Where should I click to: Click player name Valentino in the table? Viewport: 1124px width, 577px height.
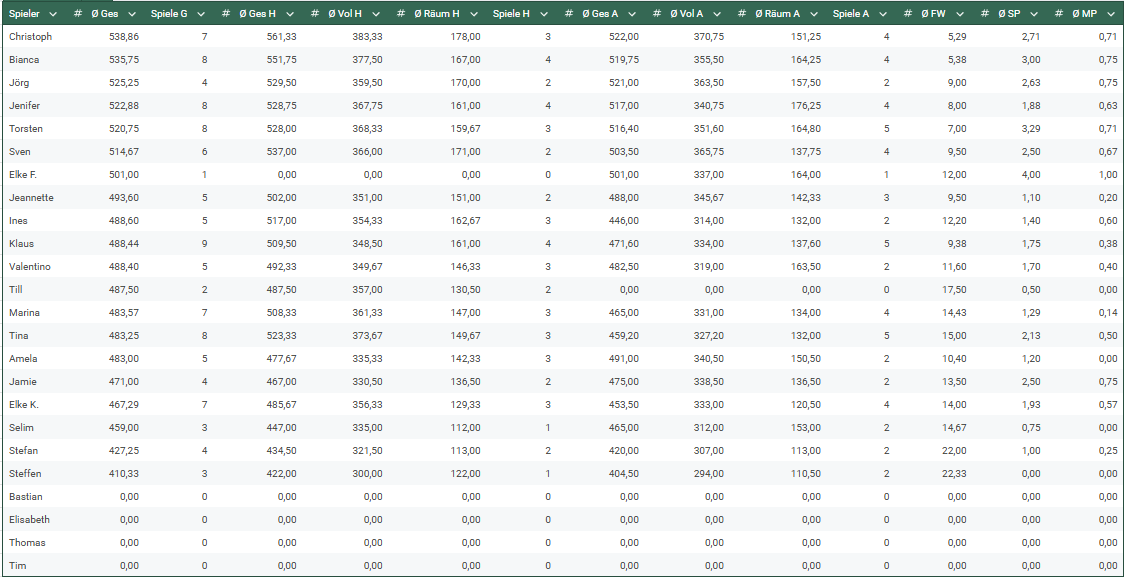point(29,267)
